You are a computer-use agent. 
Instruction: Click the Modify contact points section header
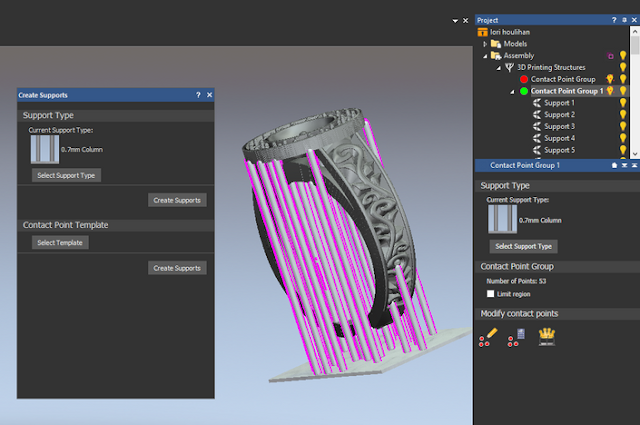[557, 314]
